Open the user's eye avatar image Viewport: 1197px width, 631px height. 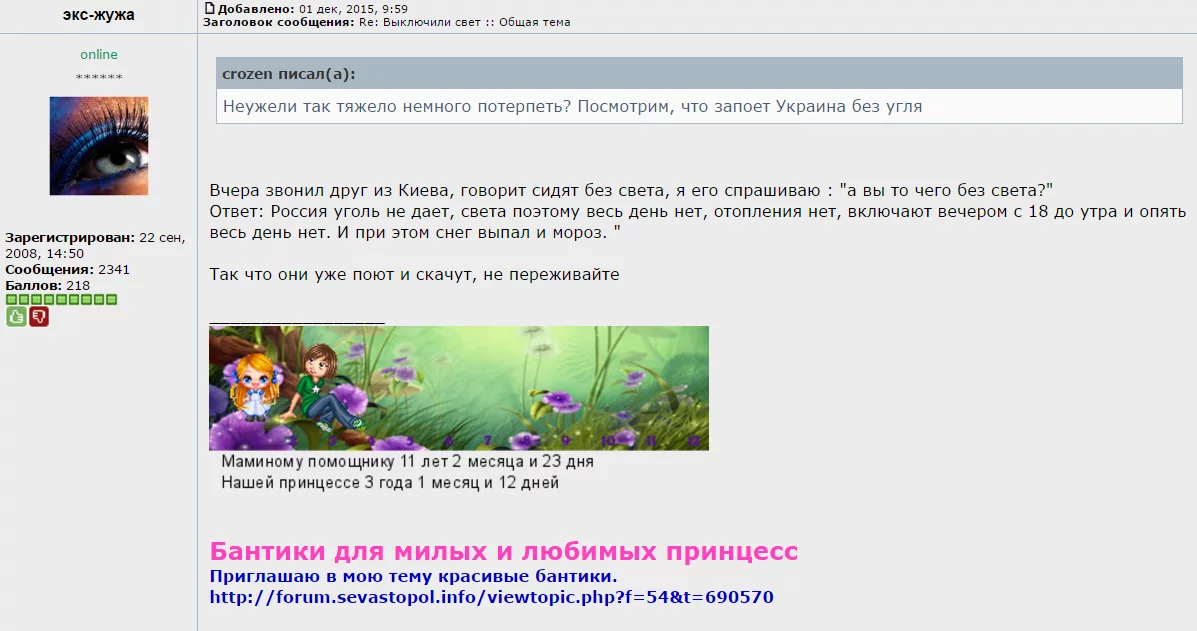click(x=98, y=144)
